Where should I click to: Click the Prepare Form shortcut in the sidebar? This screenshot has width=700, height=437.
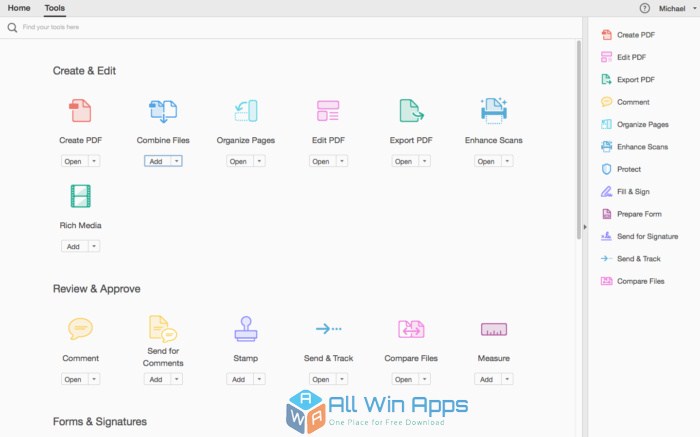pos(631,214)
